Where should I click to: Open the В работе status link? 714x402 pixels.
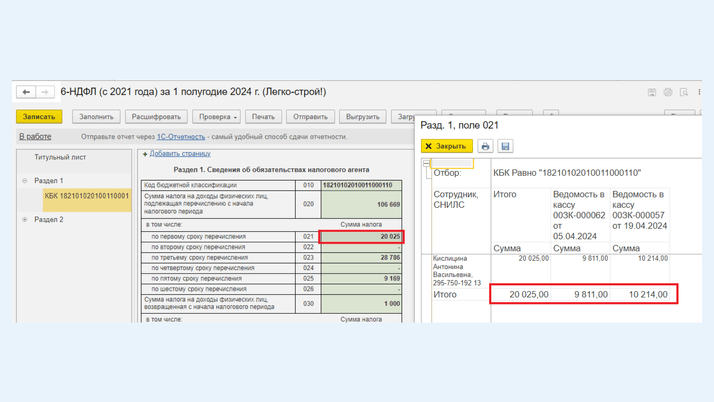[35, 137]
